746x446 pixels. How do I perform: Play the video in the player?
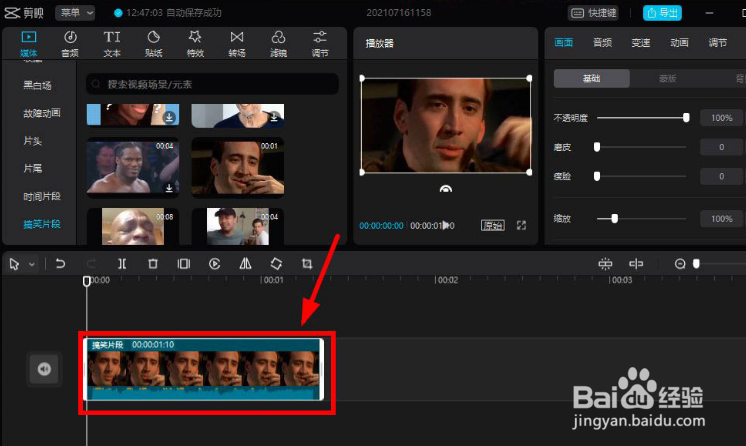(x=446, y=225)
